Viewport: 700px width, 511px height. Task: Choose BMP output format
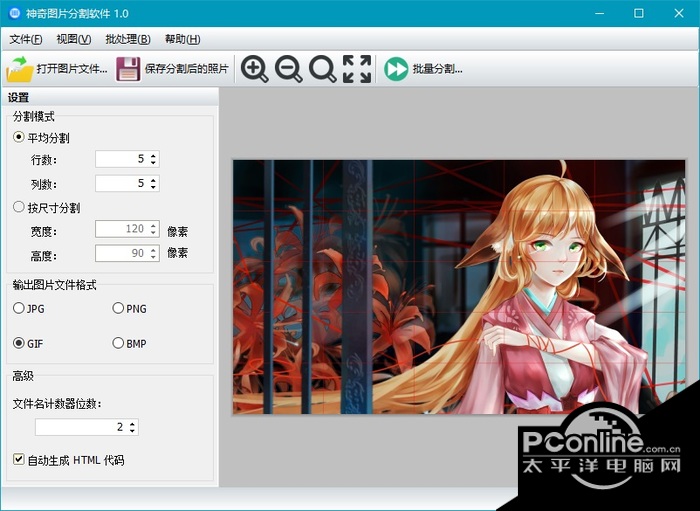(118, 343)
